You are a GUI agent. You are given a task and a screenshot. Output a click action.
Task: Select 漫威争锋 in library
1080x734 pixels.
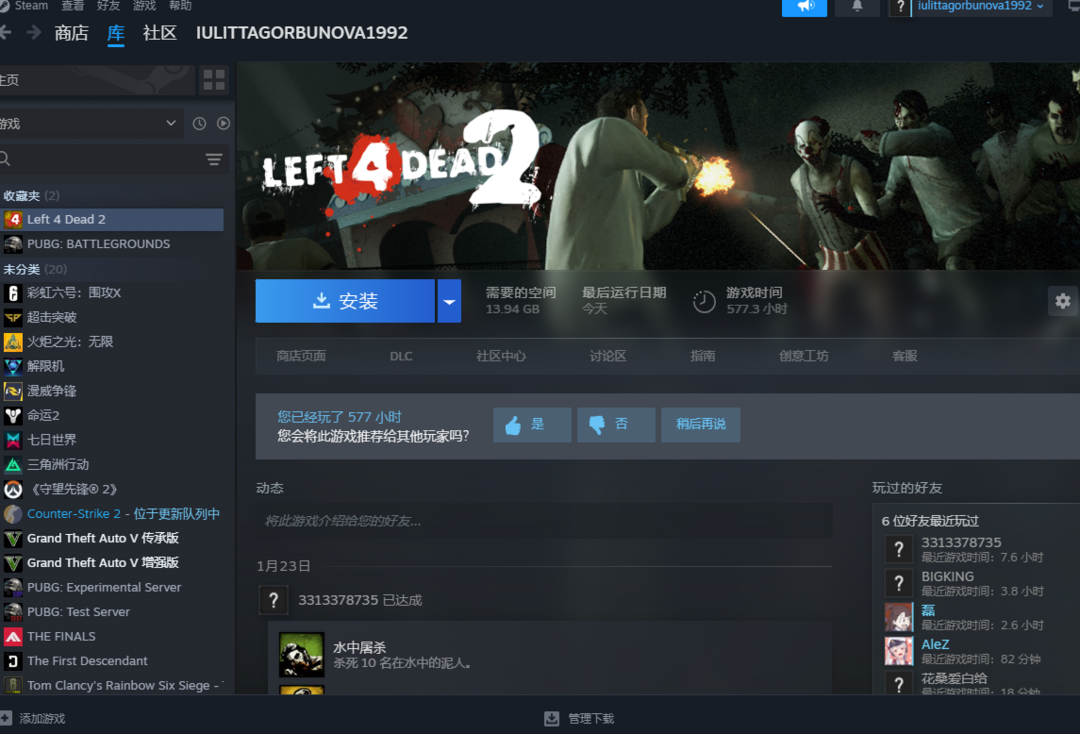(112, 391)
